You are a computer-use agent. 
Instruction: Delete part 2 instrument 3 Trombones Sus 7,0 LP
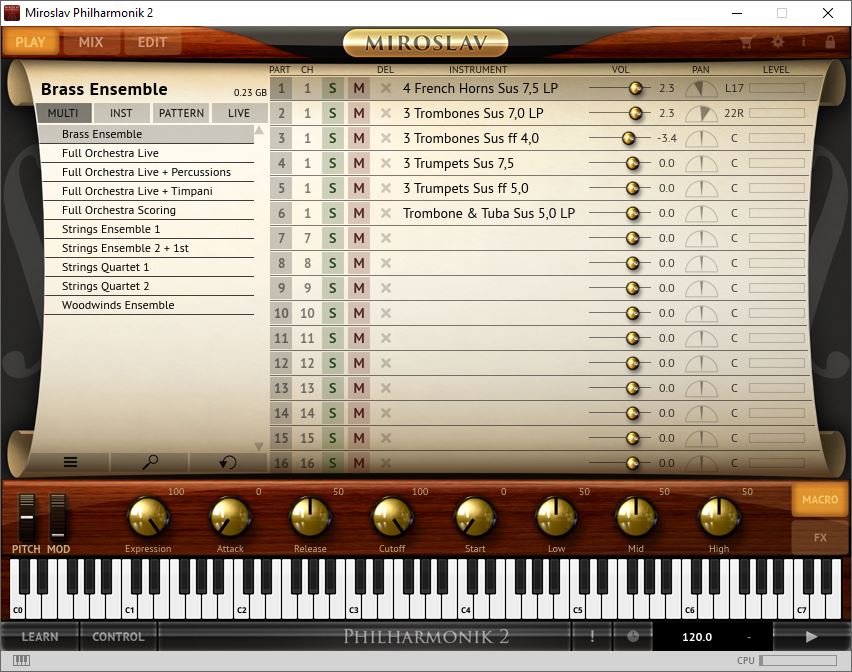(x=386, y=113)
